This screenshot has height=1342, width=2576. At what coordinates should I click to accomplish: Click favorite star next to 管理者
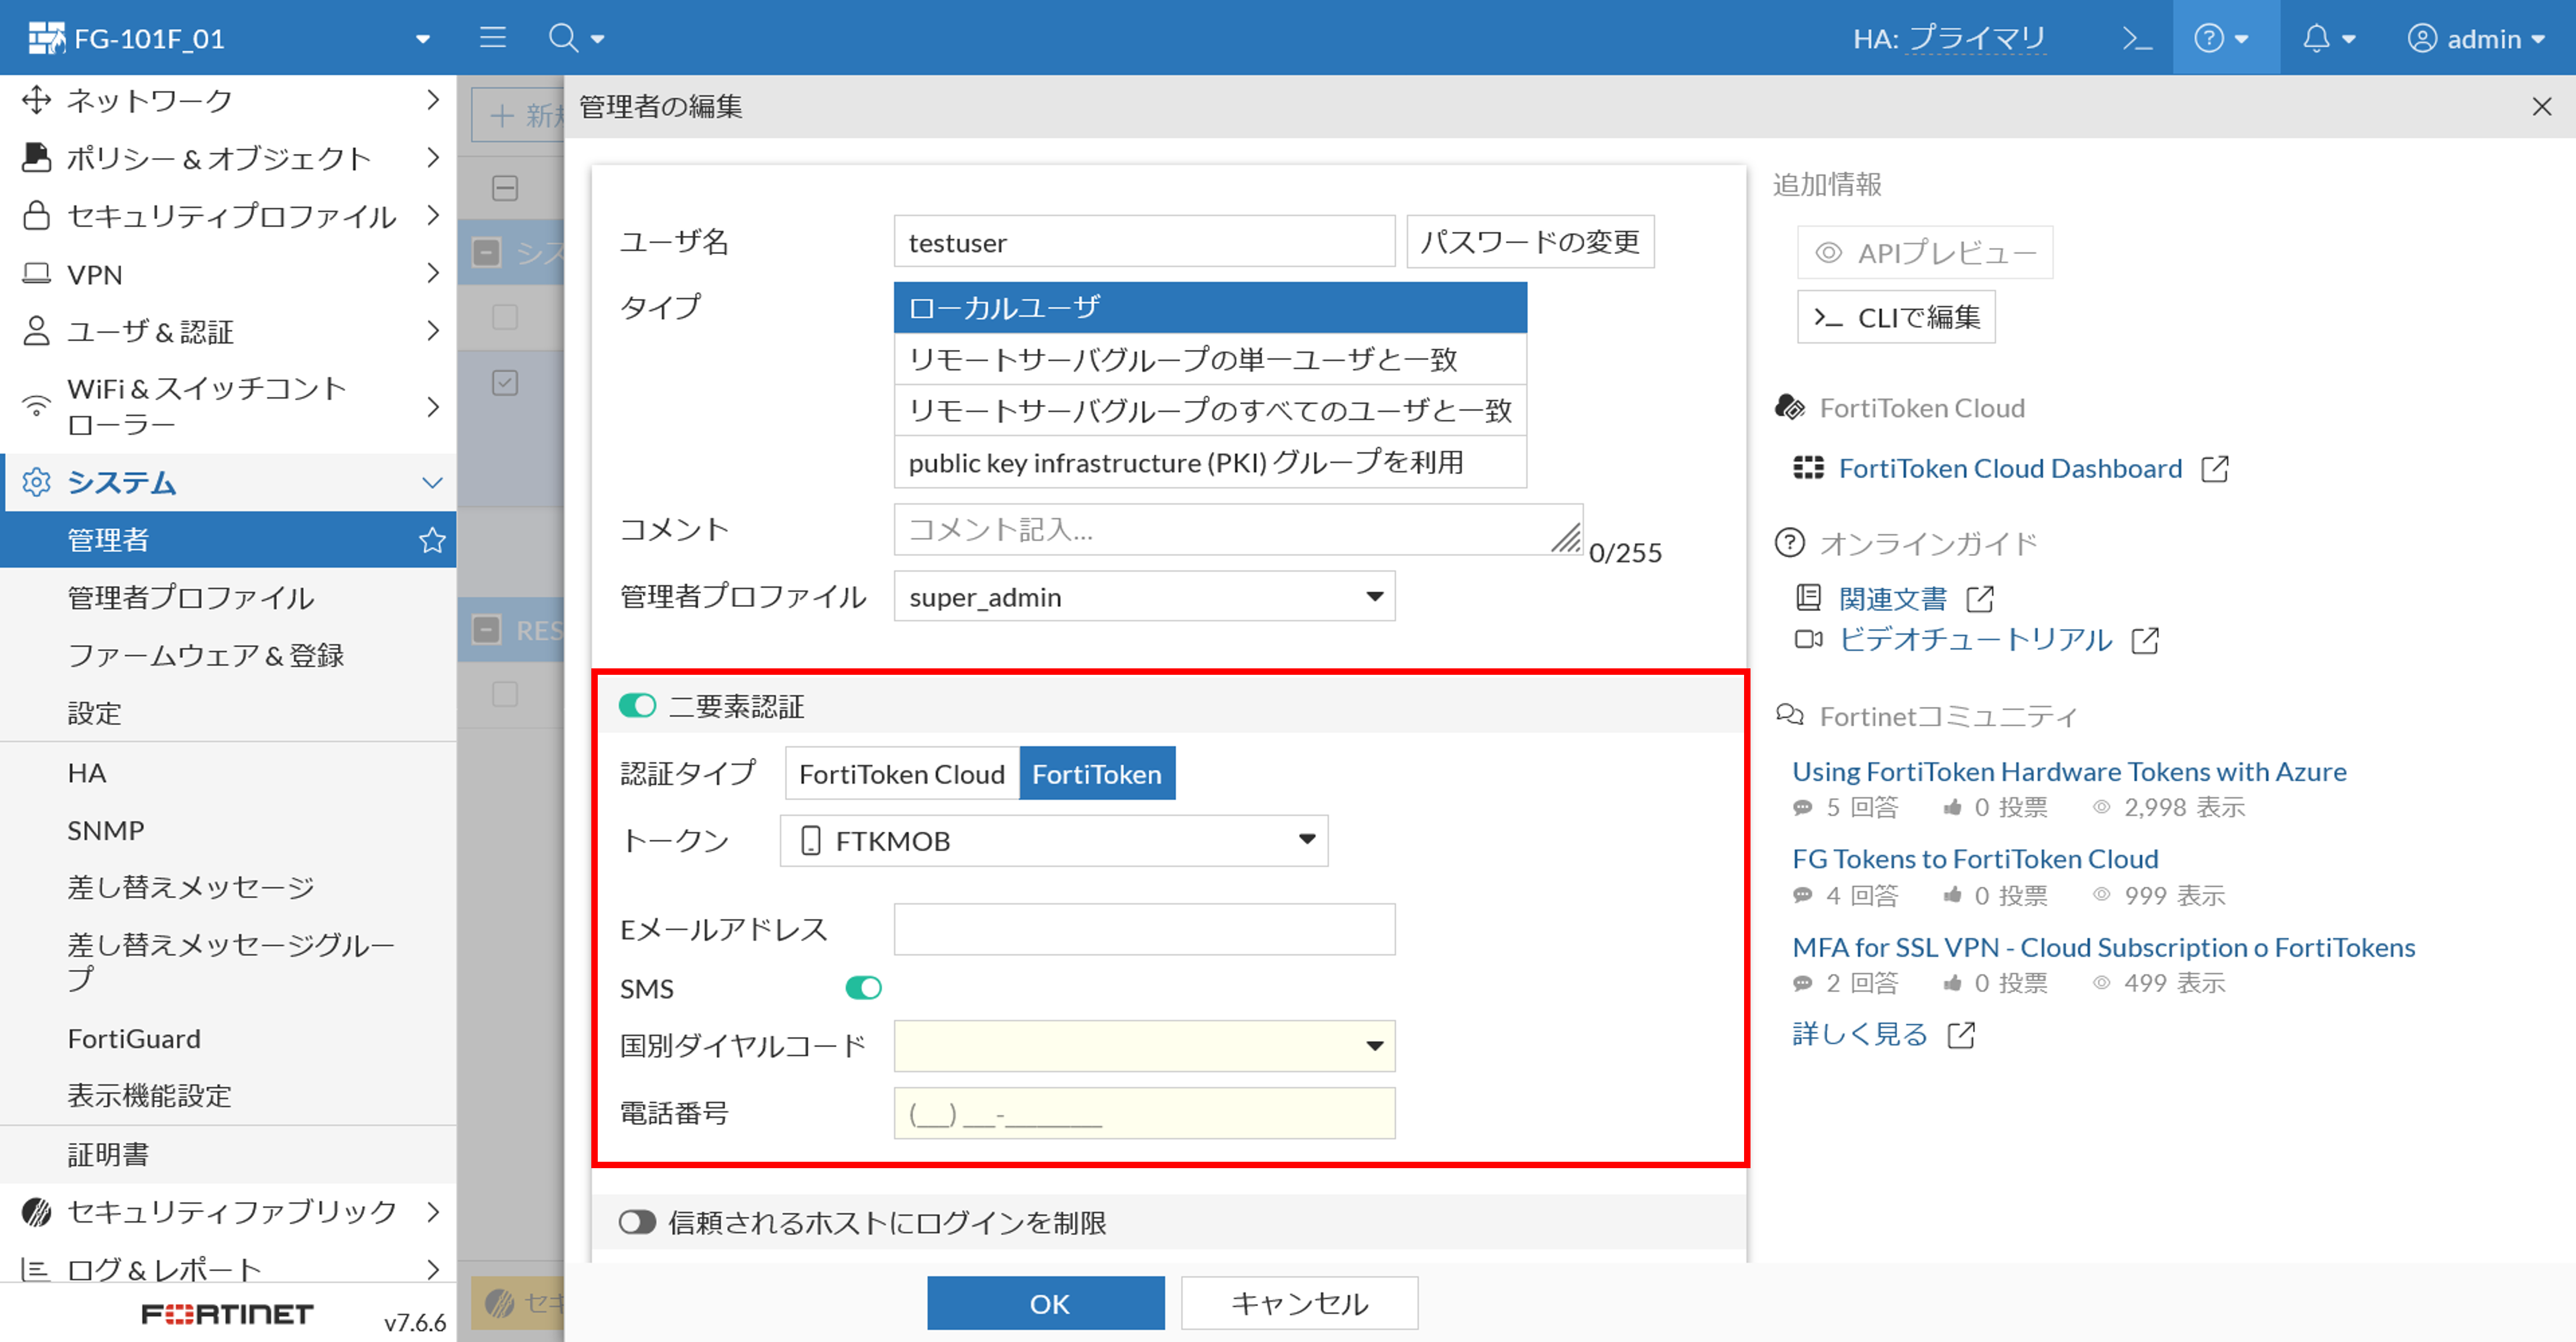point(432,540)
